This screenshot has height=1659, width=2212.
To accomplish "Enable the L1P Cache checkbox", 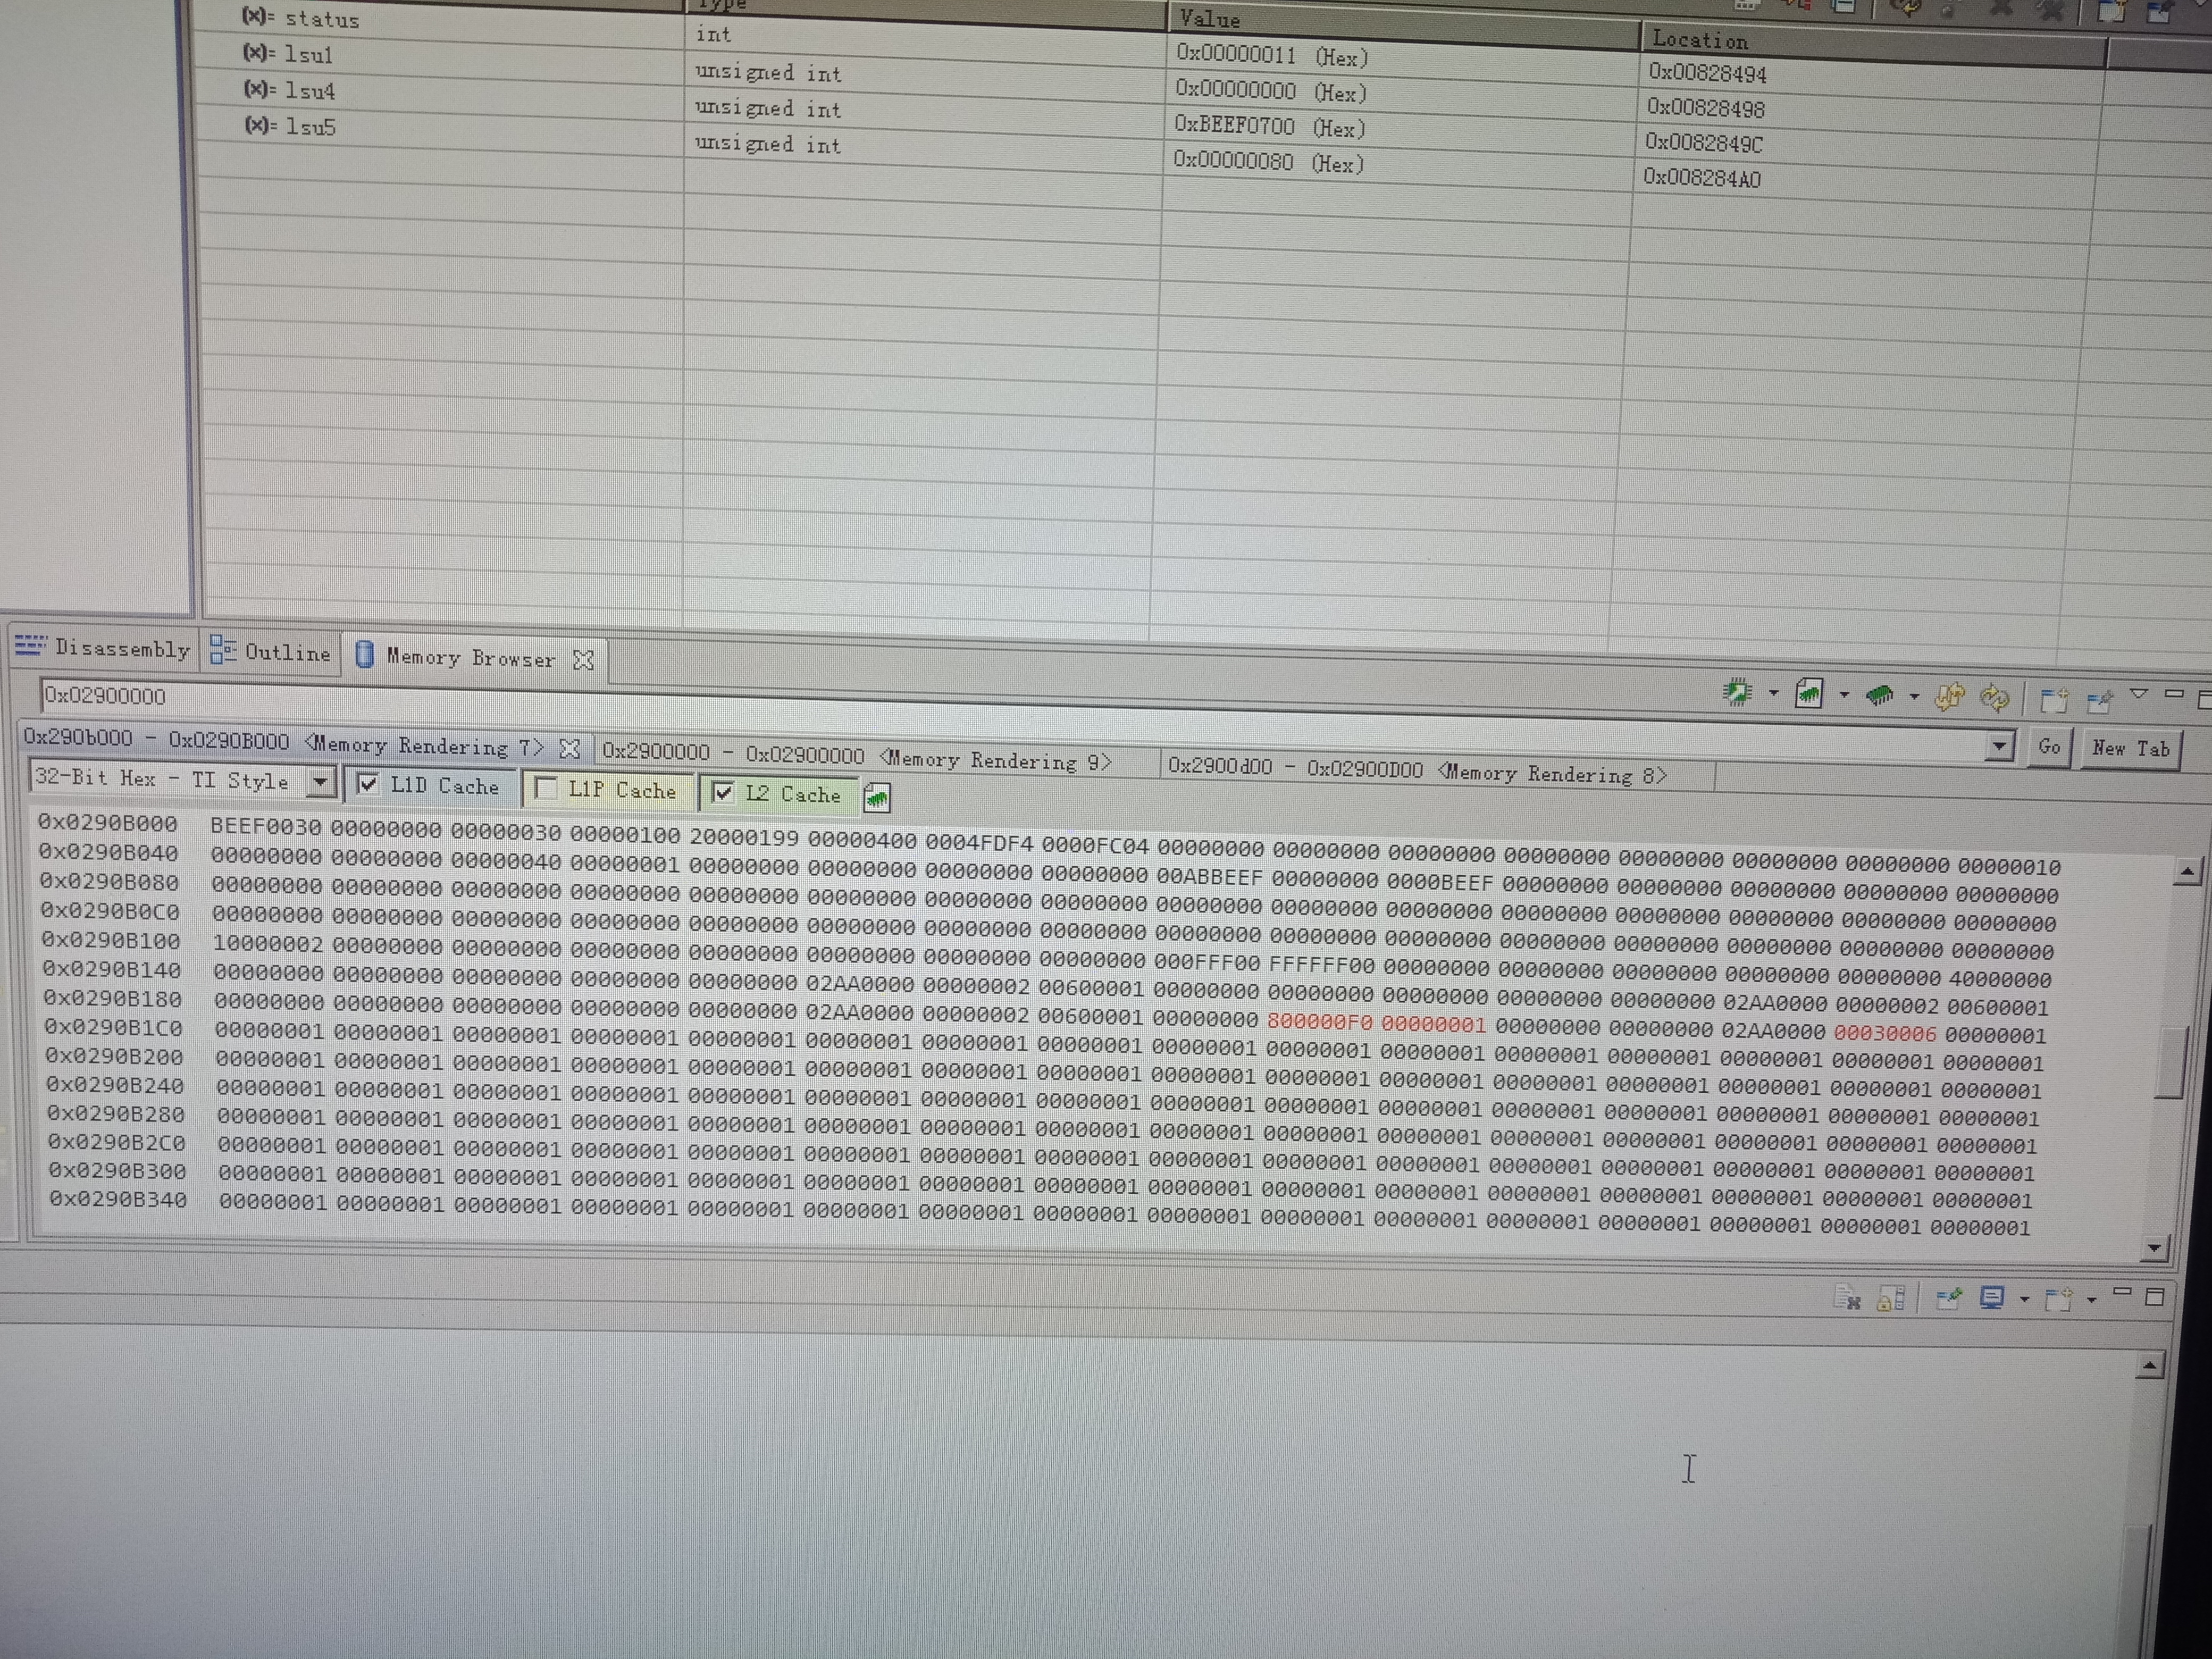I will point(546,789).
